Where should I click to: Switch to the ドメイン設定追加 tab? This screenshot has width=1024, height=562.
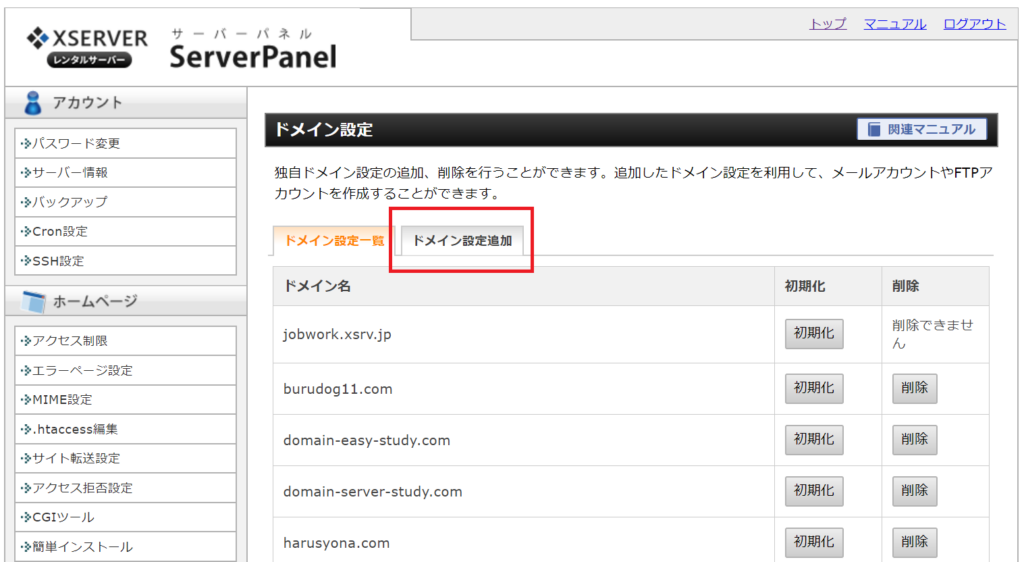tap(462, 241)
